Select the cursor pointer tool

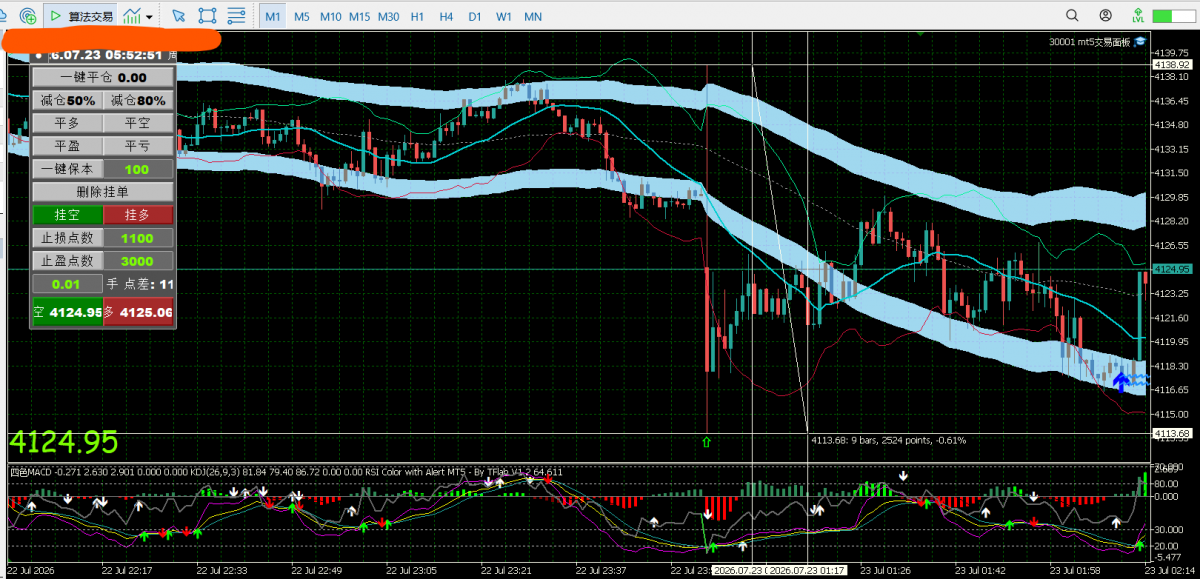coord(178,16)
